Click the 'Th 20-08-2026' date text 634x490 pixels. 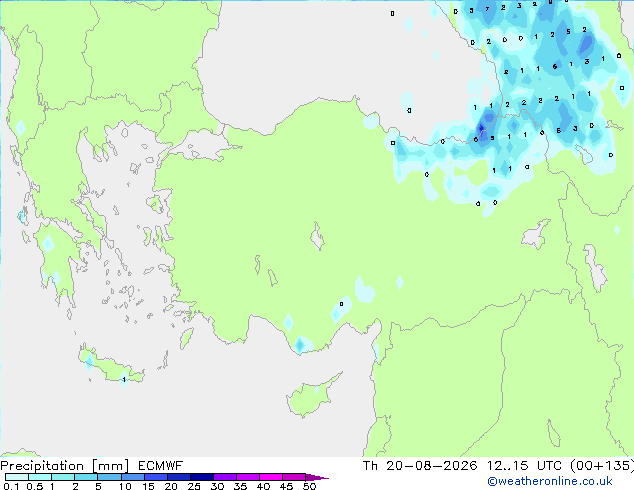point(420,466)
